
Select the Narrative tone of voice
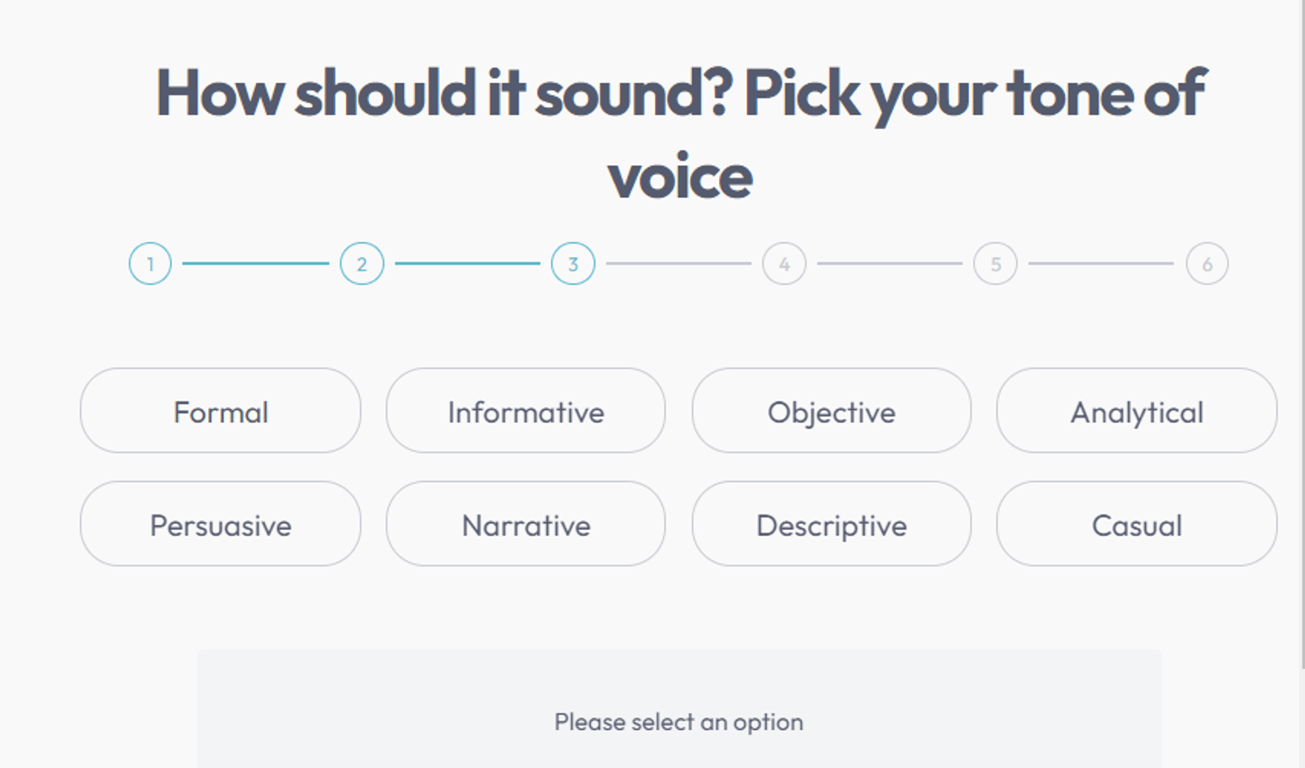tap(525, 524)
